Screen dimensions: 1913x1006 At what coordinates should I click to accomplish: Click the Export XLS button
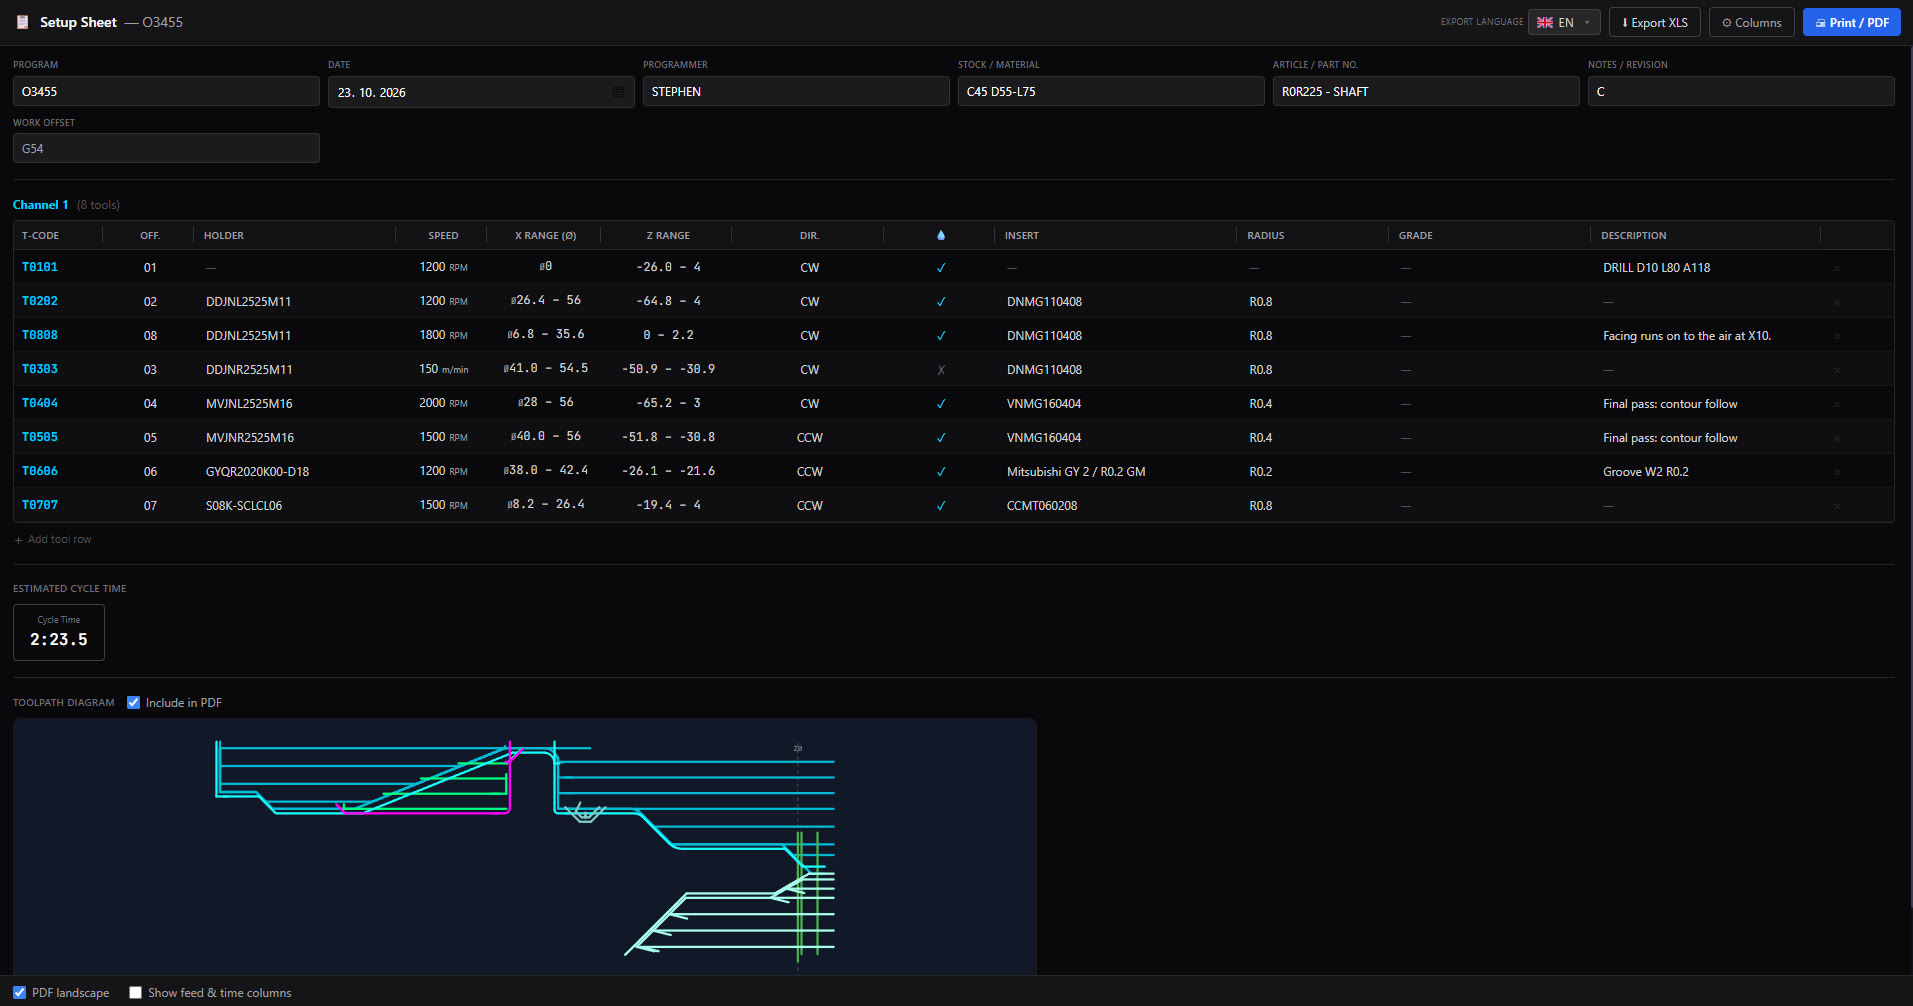1655,22
